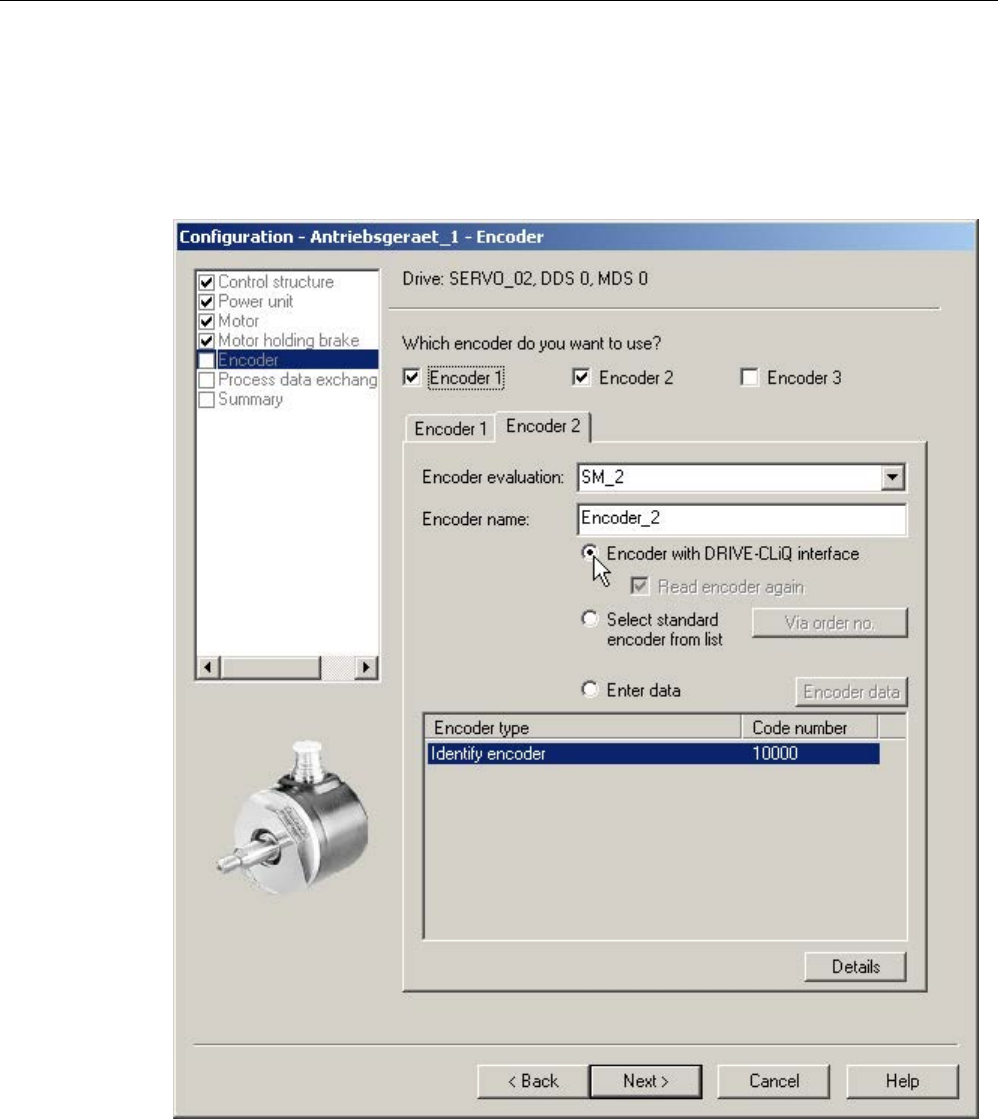The height and width of the screenshot is (1119, 998).
Task: Click the Code number column header
Action: tap(810, 727)
